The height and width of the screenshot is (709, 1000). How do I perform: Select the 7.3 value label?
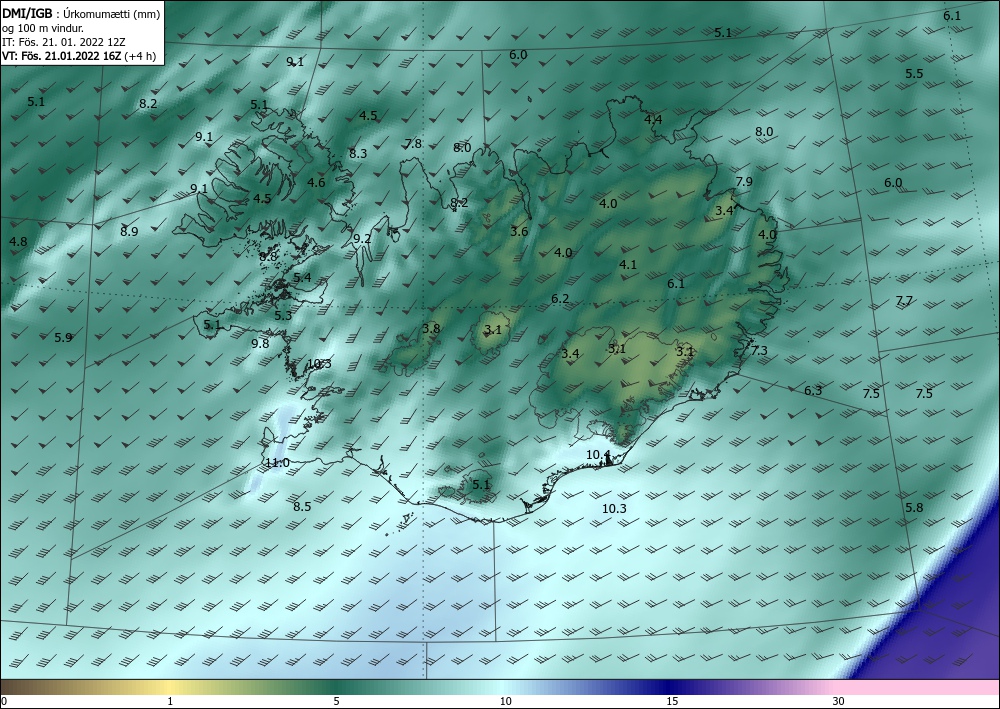[759, 351]
